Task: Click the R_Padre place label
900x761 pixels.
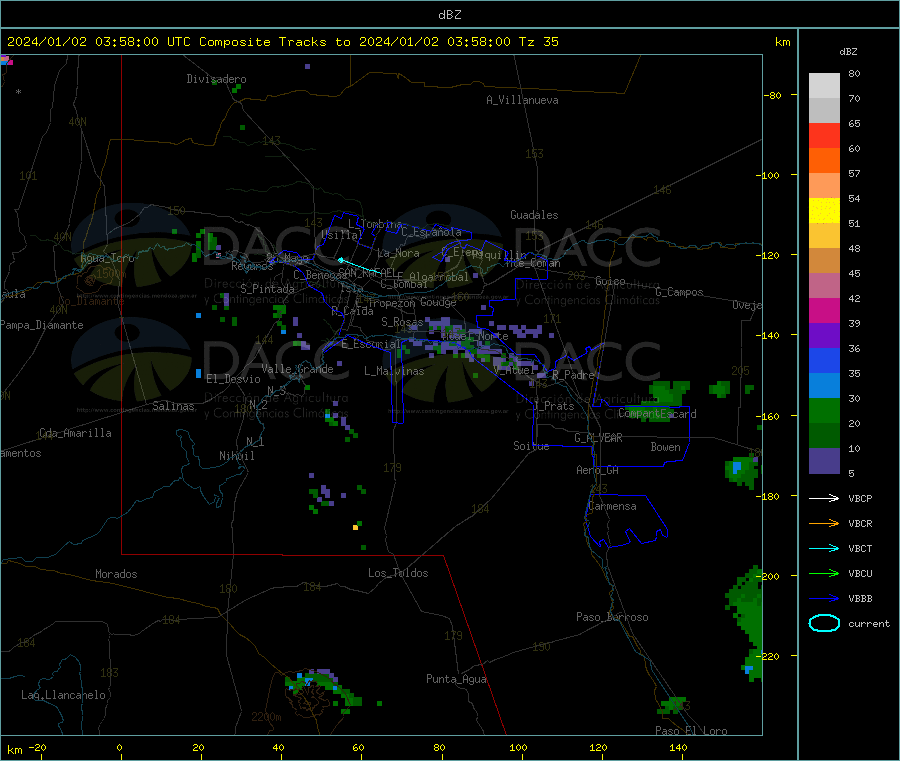Action: click(x=573, y=375)
